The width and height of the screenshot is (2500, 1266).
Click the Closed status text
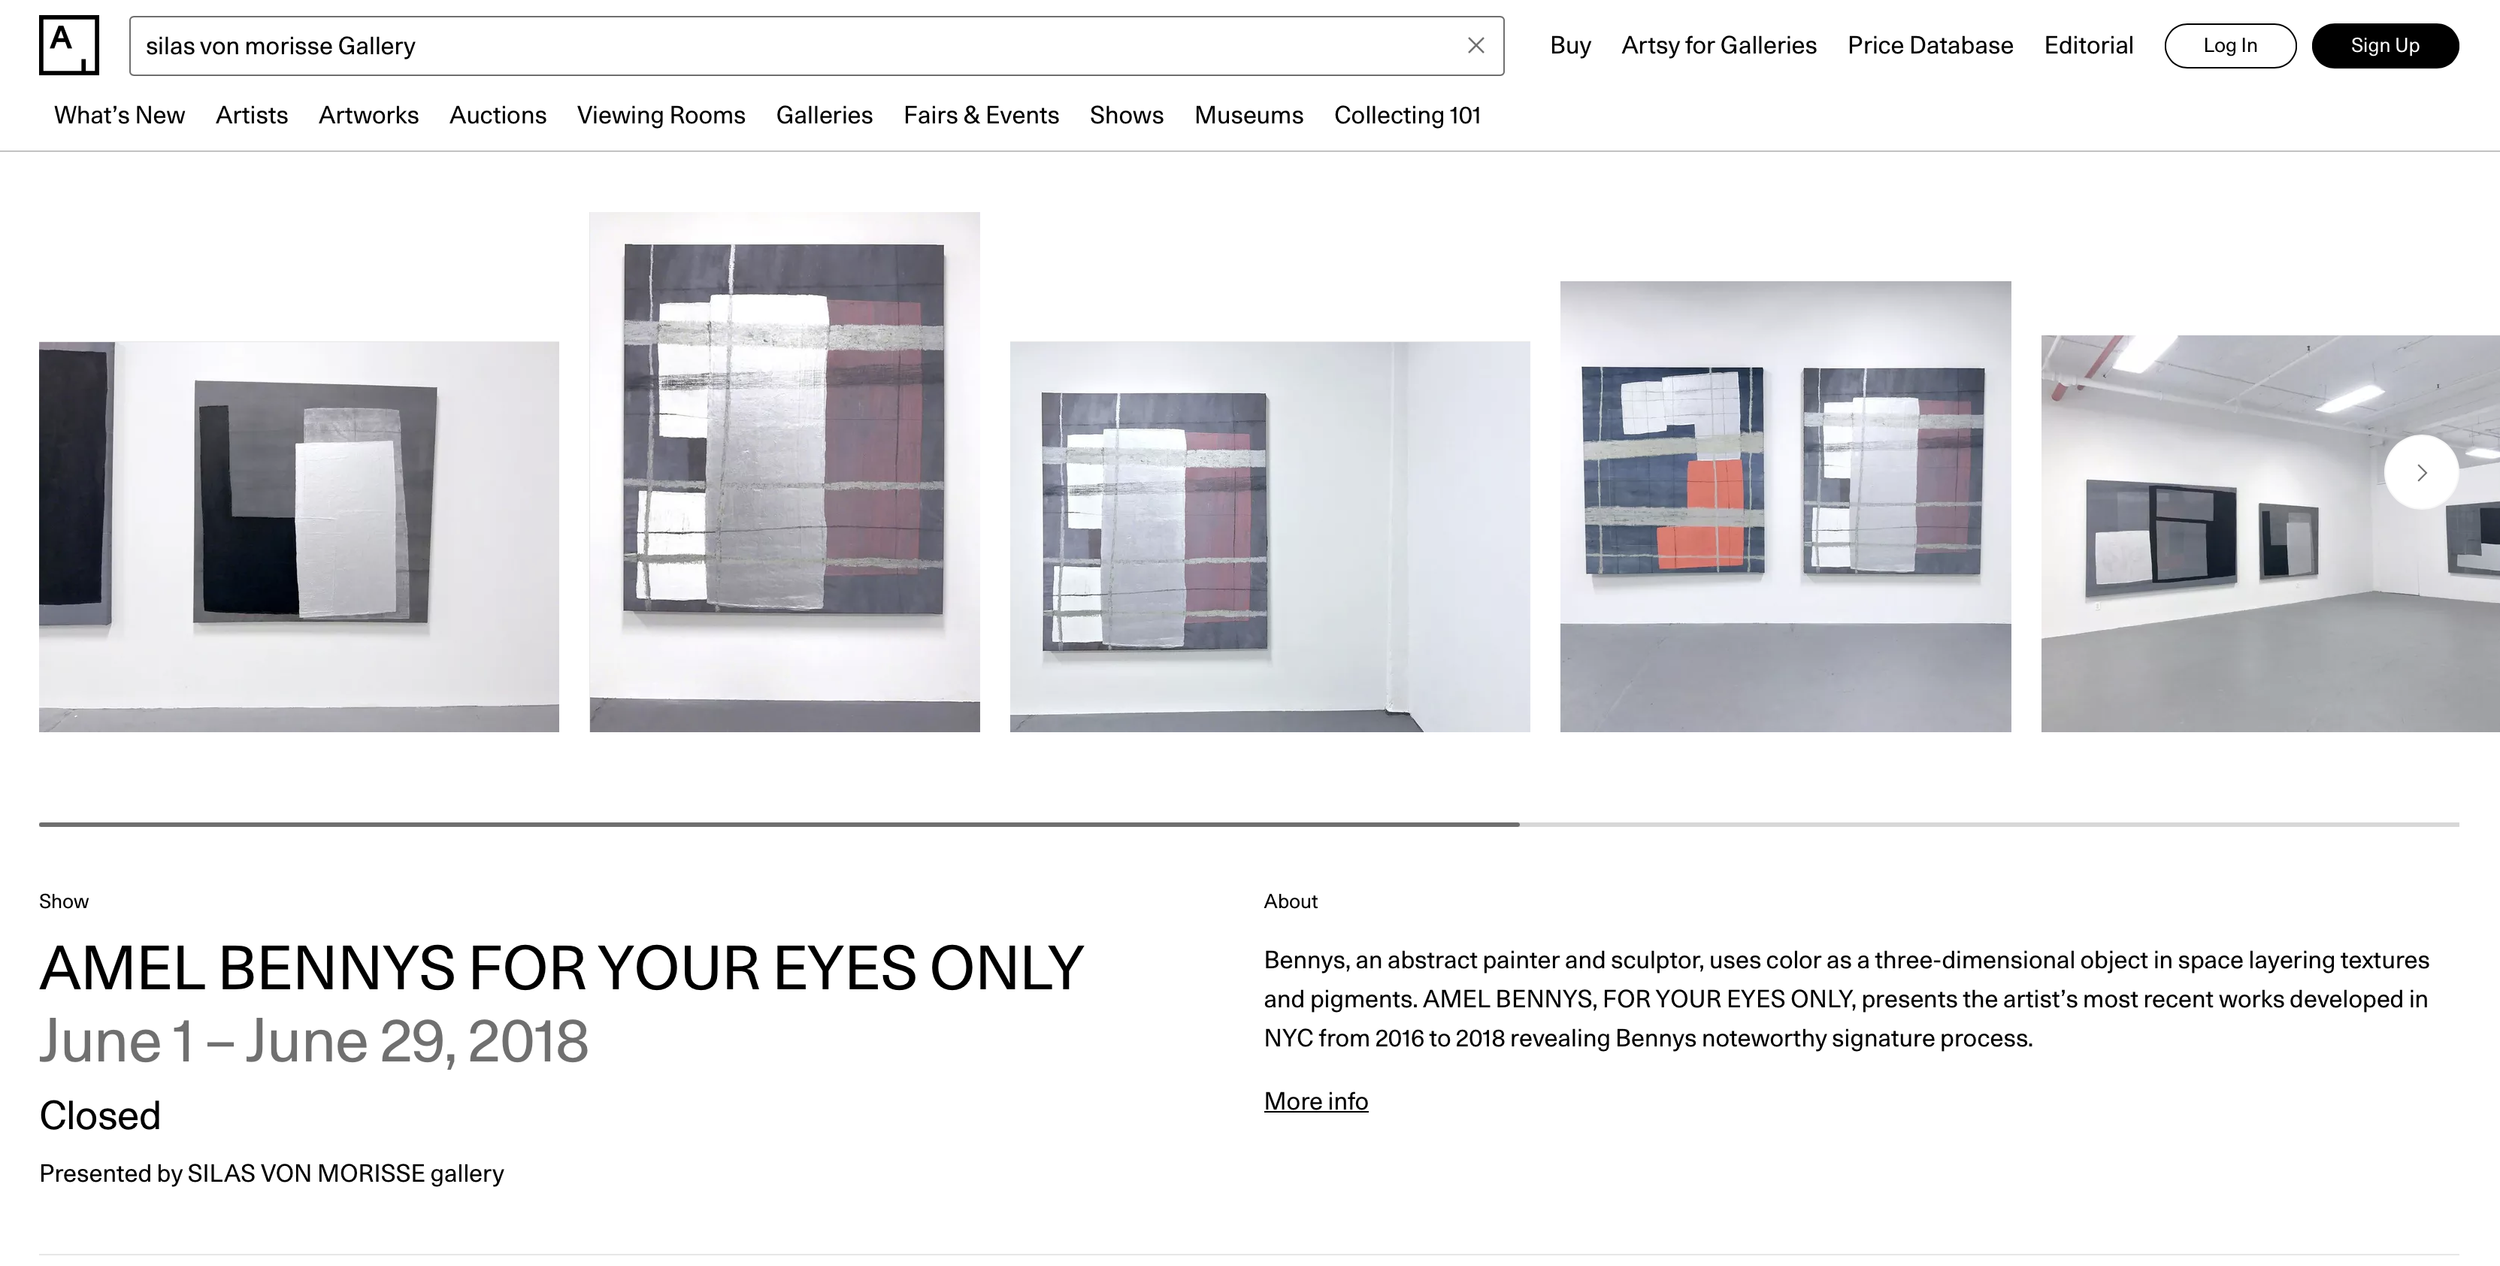tap(100, 1115)
